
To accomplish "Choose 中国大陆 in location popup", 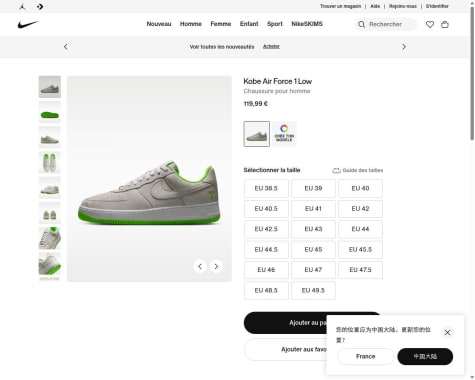I will [425, 356].
